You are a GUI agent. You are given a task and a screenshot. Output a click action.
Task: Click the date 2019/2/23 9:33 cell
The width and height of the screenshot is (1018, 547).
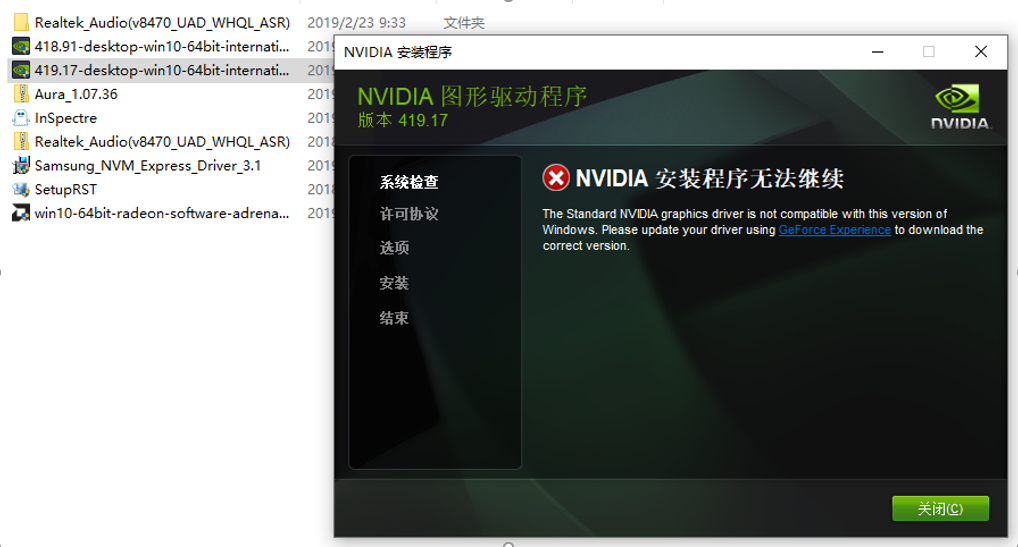[356, 23]
